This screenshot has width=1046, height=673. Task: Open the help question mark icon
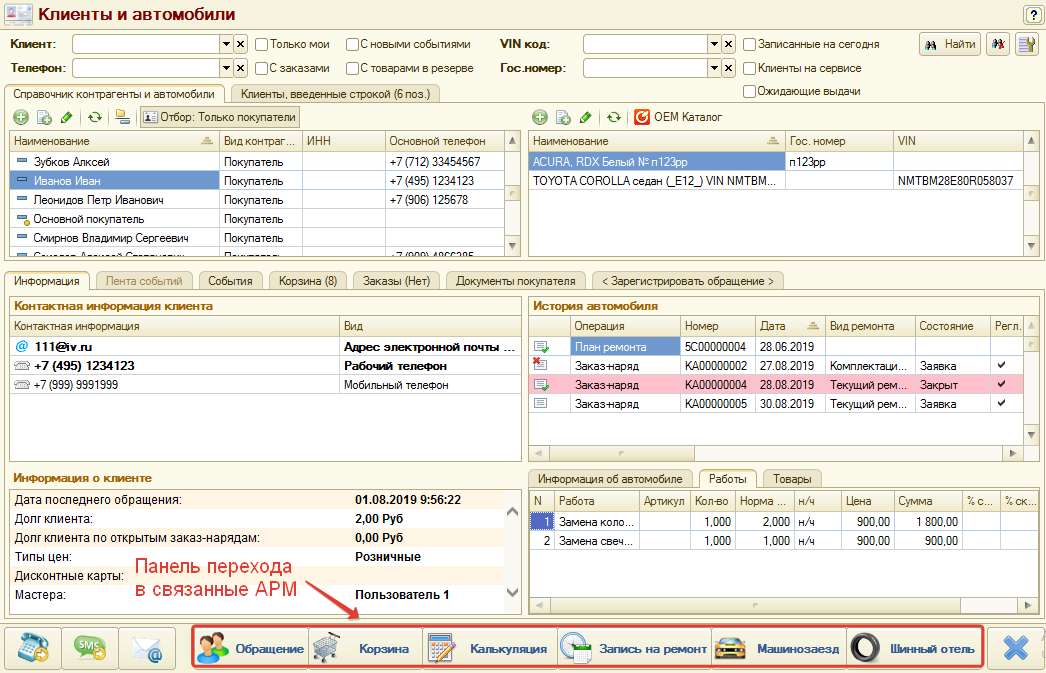(1031, 14)
